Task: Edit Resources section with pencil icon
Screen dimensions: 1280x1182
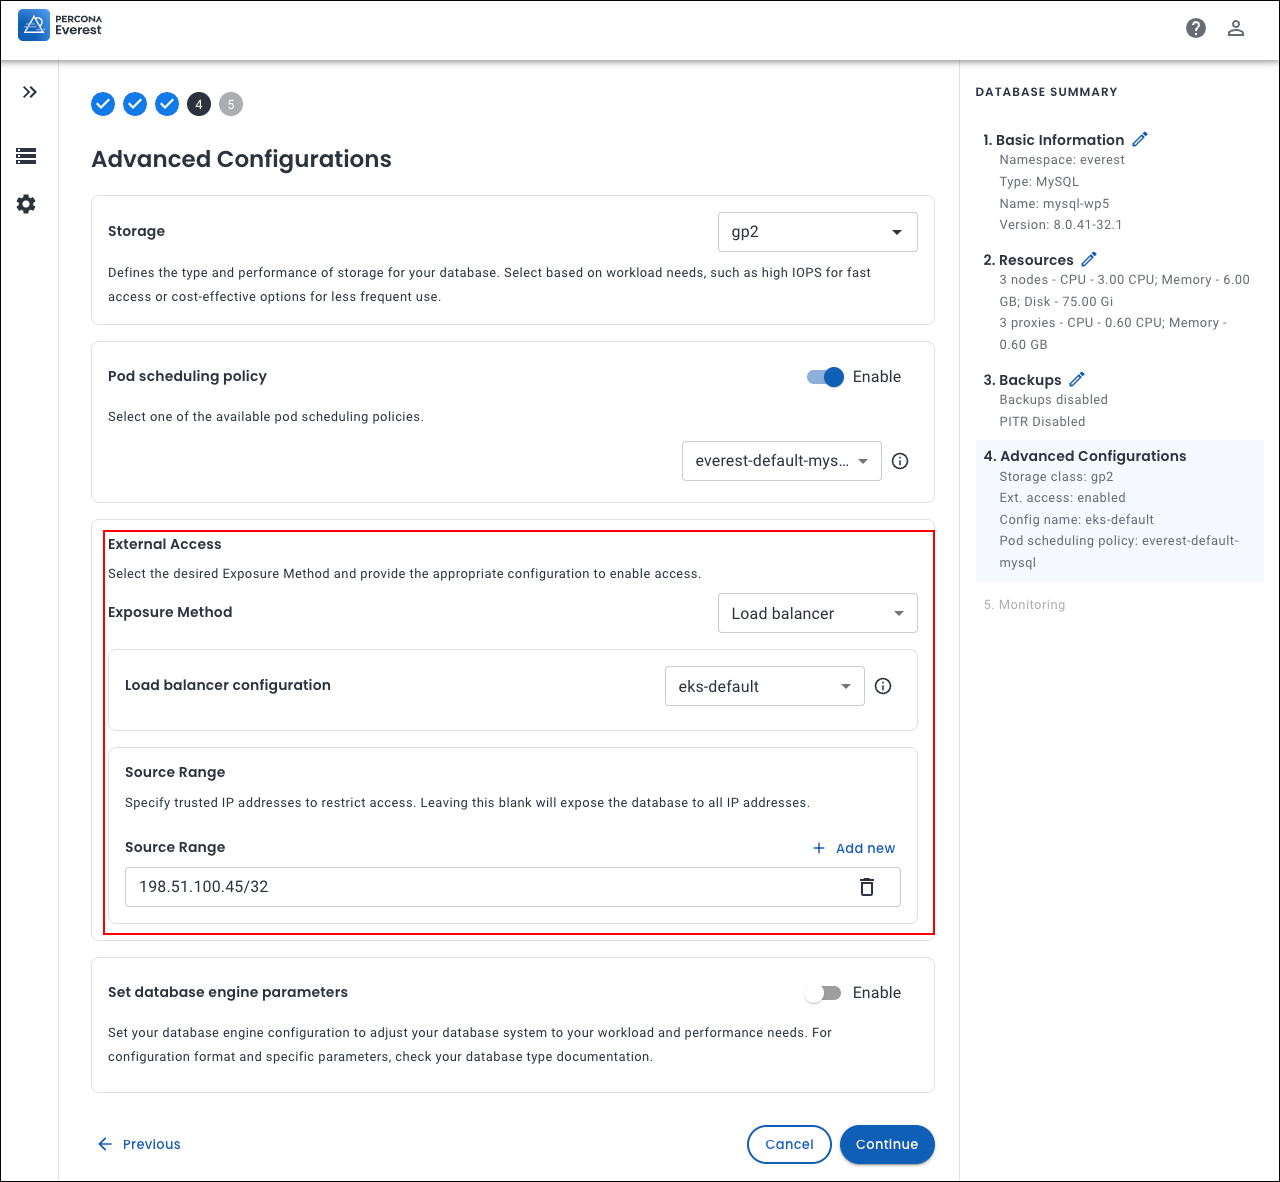Action: tap(1089, 260)
